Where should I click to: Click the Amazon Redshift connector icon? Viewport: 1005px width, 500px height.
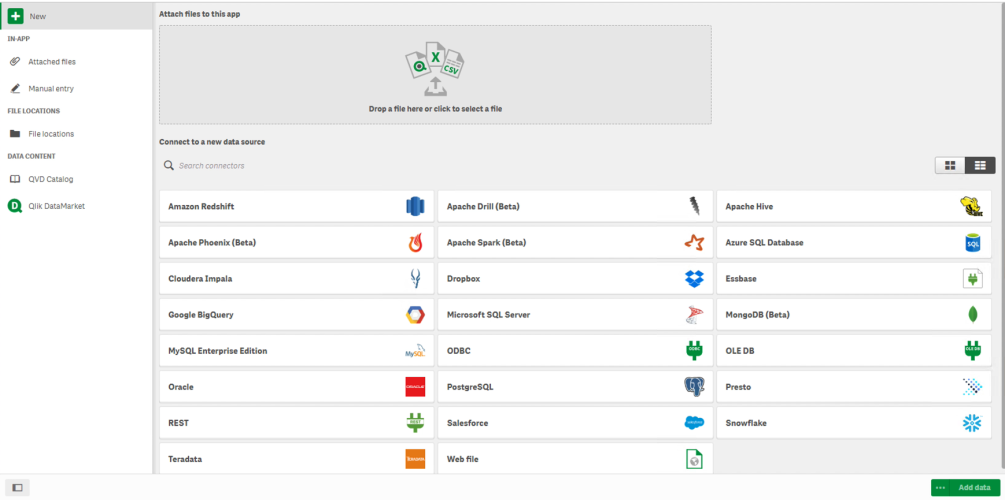point(415,207)
